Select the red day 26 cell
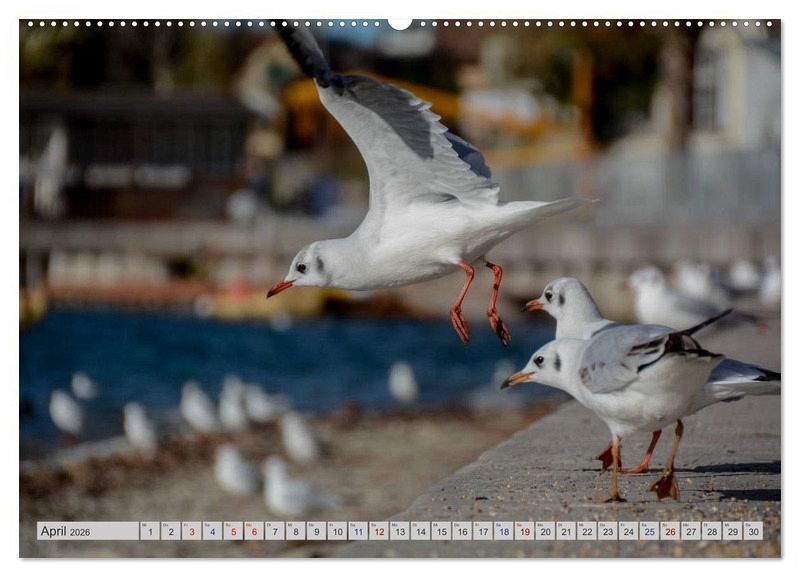Viewport: 800px width, 577px height. pyautogui.click(x=670, y=531)
